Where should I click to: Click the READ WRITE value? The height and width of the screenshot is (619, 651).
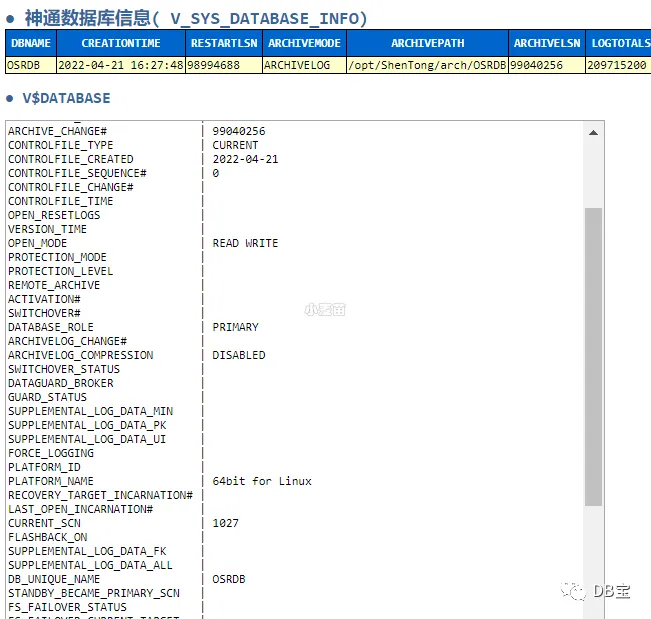245,243
